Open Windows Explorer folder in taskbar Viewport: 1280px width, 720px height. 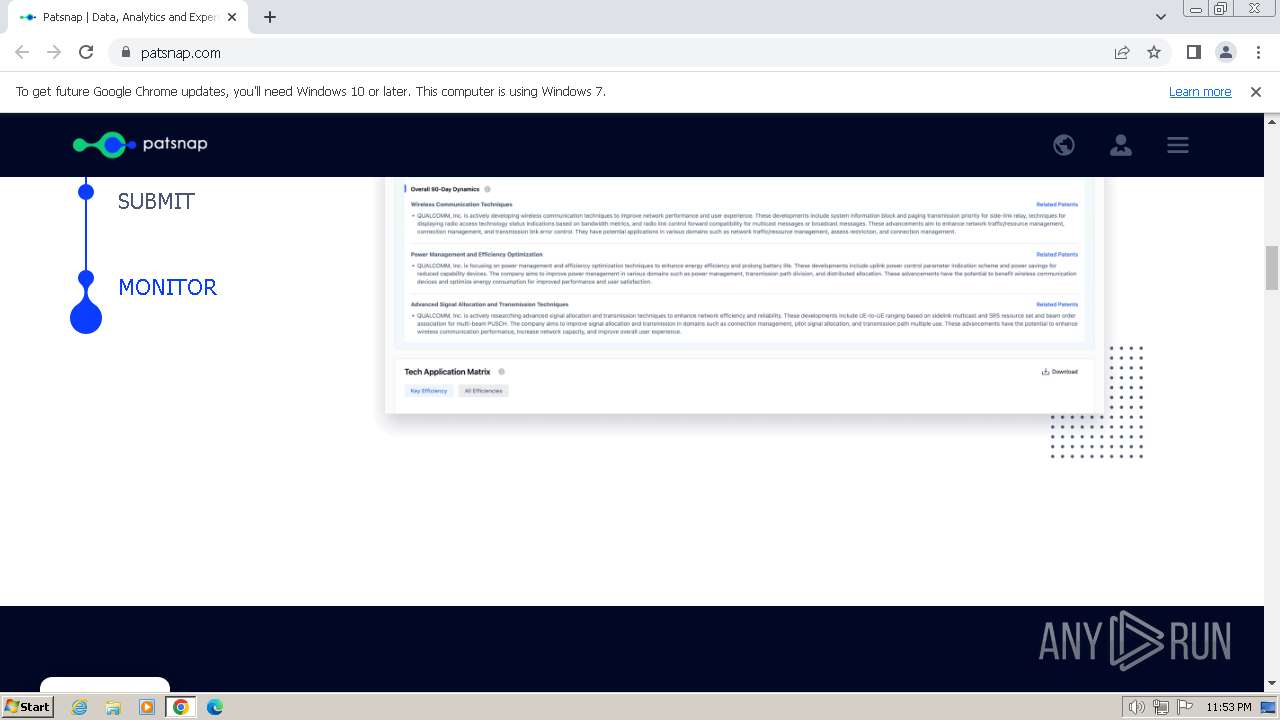113,707
